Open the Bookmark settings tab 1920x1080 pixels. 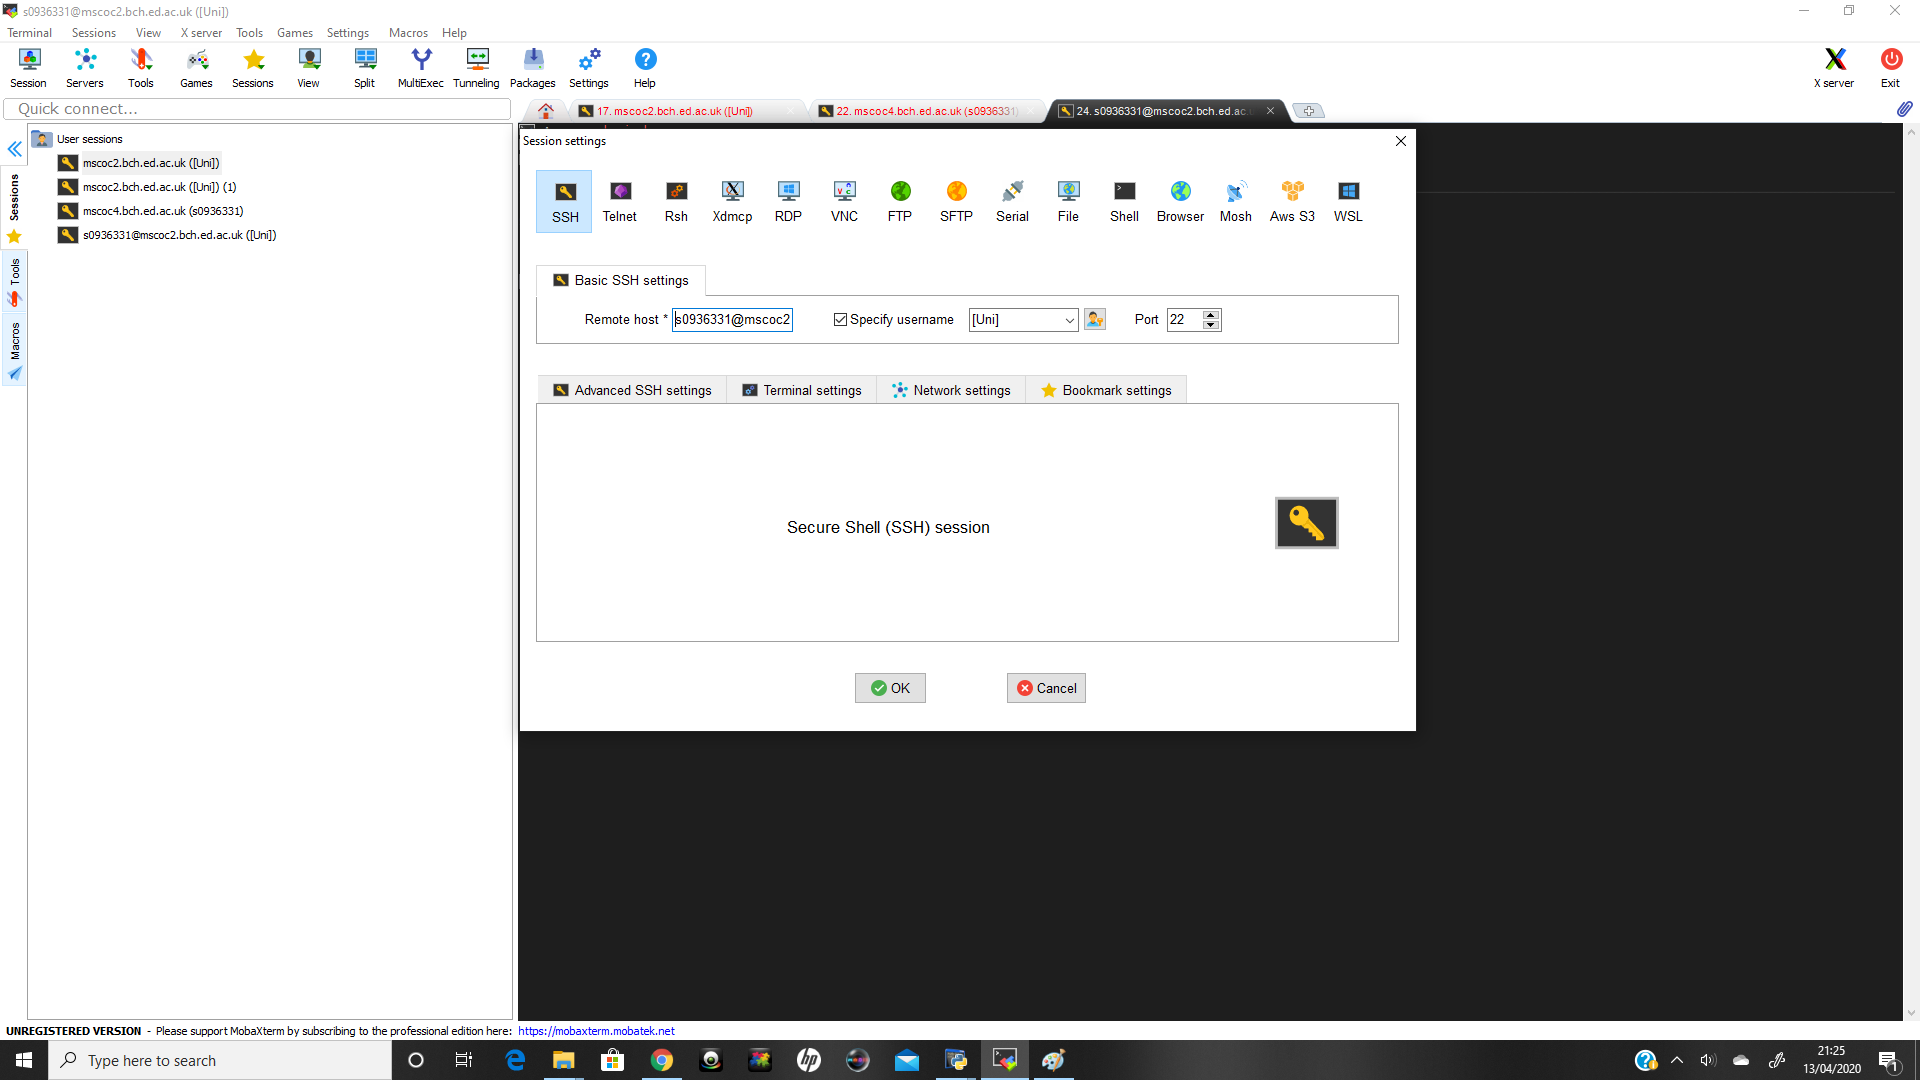1106,390
